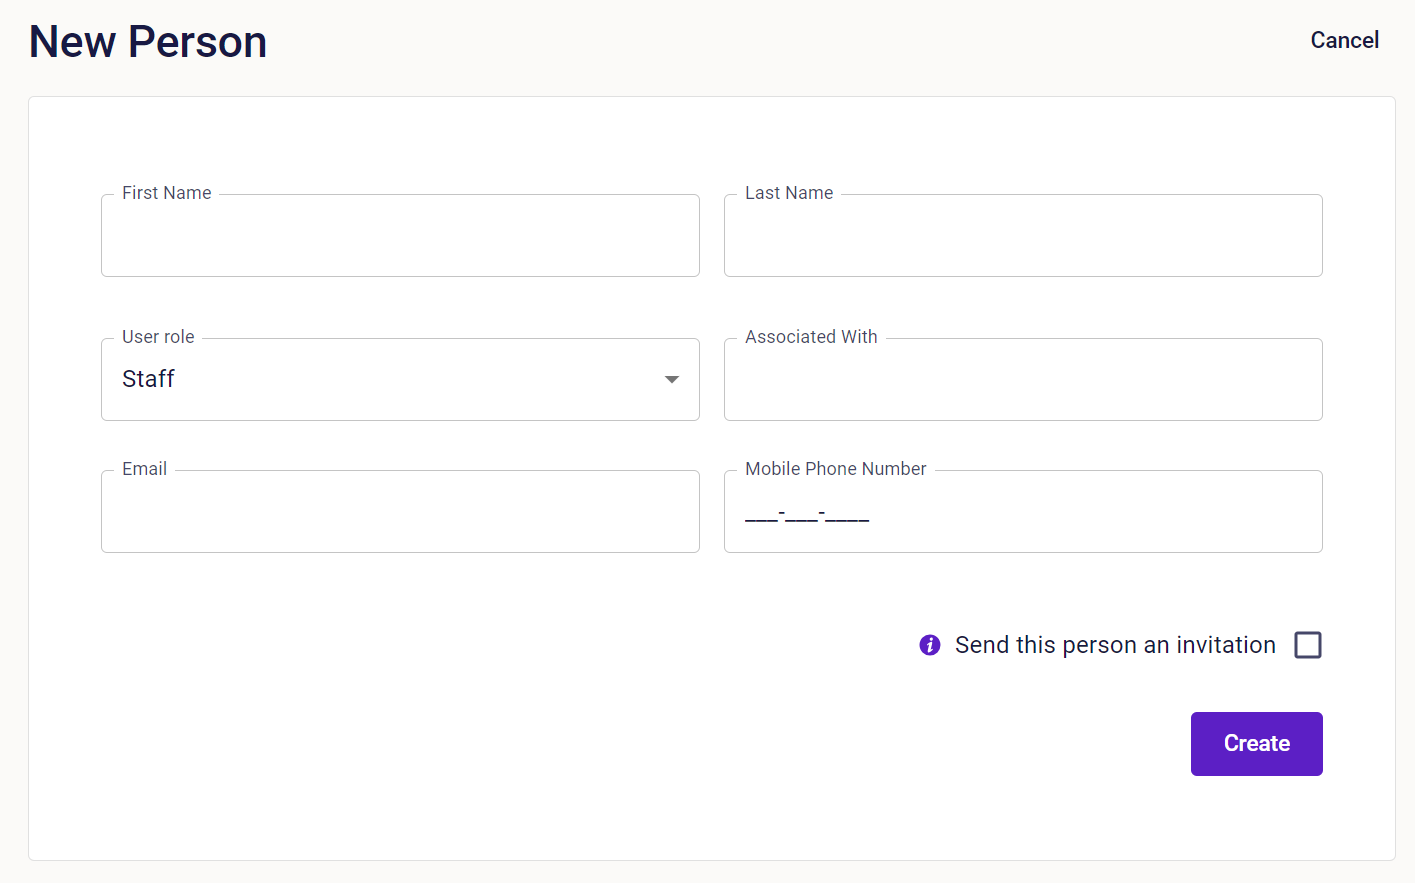Click into the Email field
1415x883 pixels.
tap(400, 511)
